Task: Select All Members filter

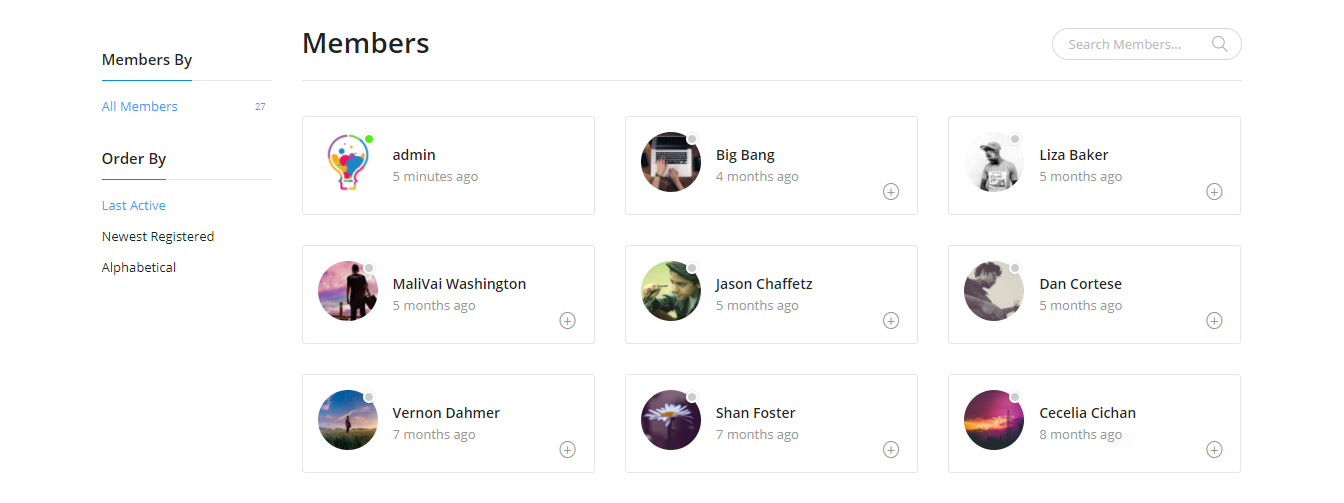Action: point(140,106)
